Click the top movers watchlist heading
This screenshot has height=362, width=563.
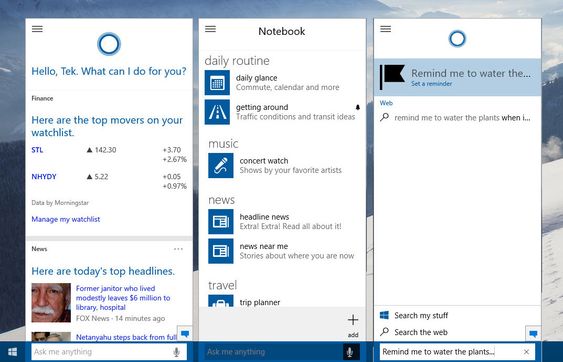tap(107, 126)
